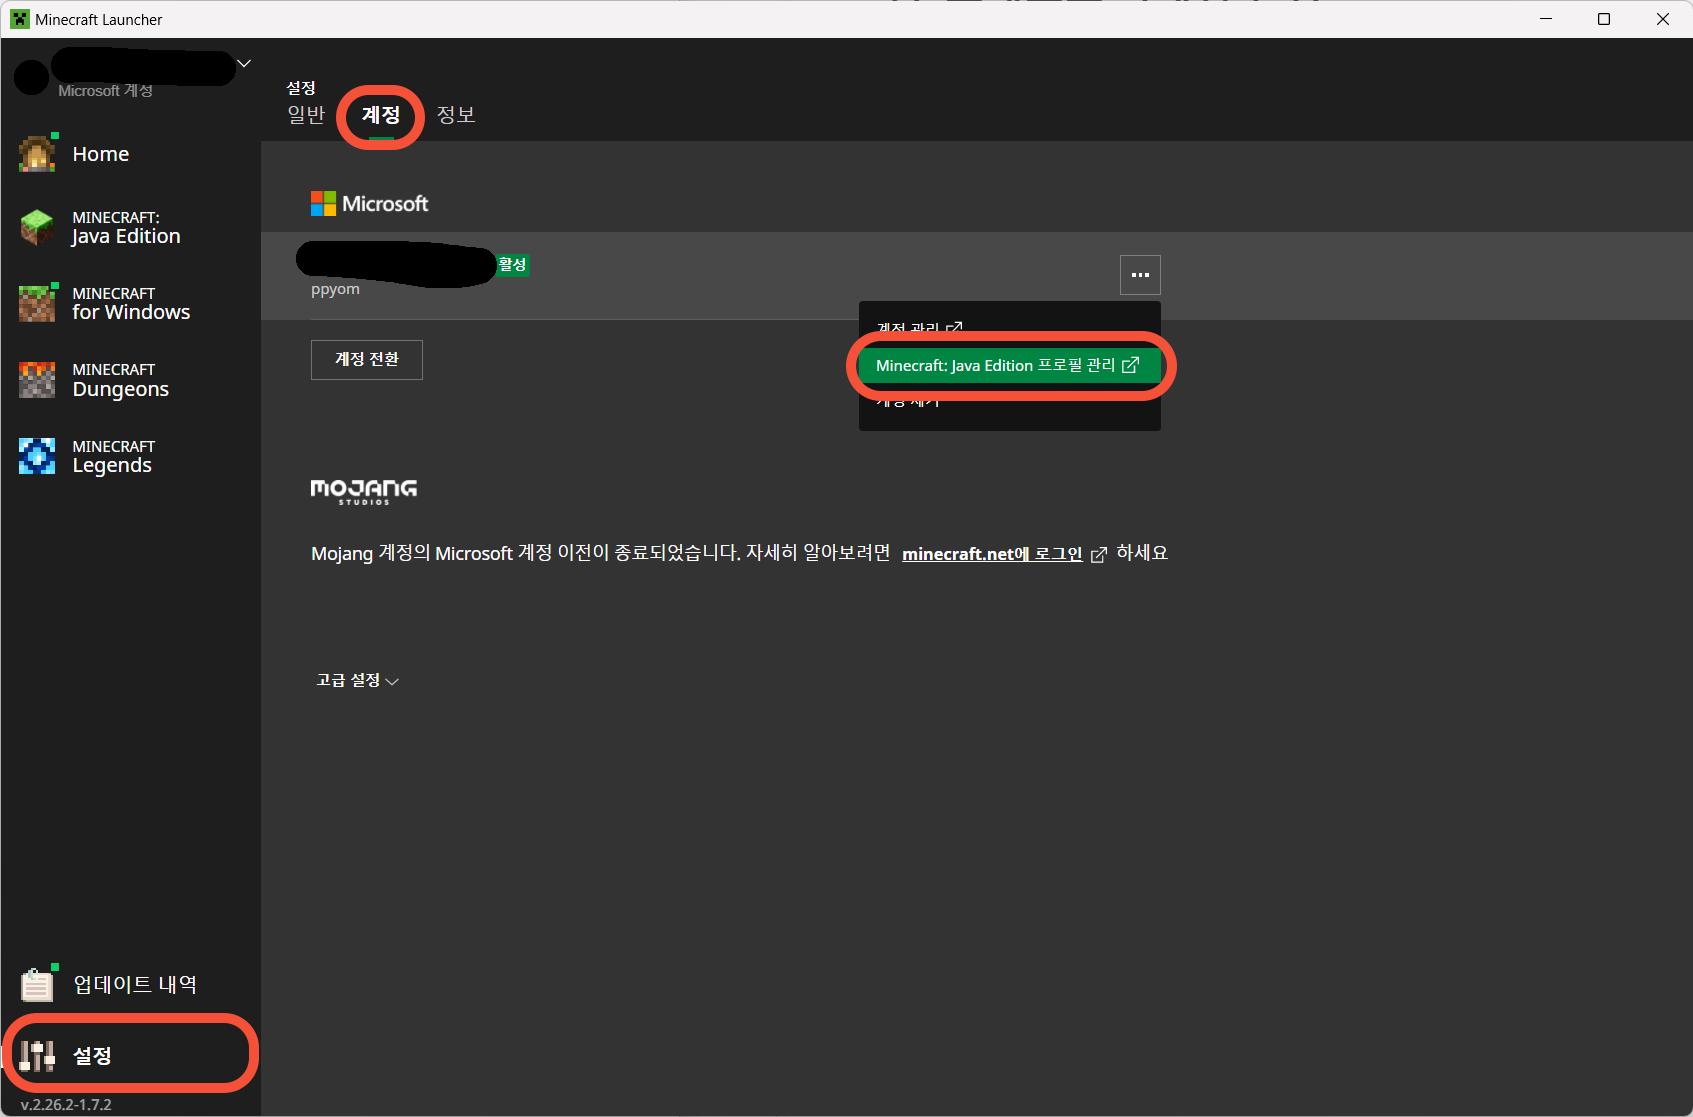Click the ppyom username text
1693x1117 pixels.
335,289
